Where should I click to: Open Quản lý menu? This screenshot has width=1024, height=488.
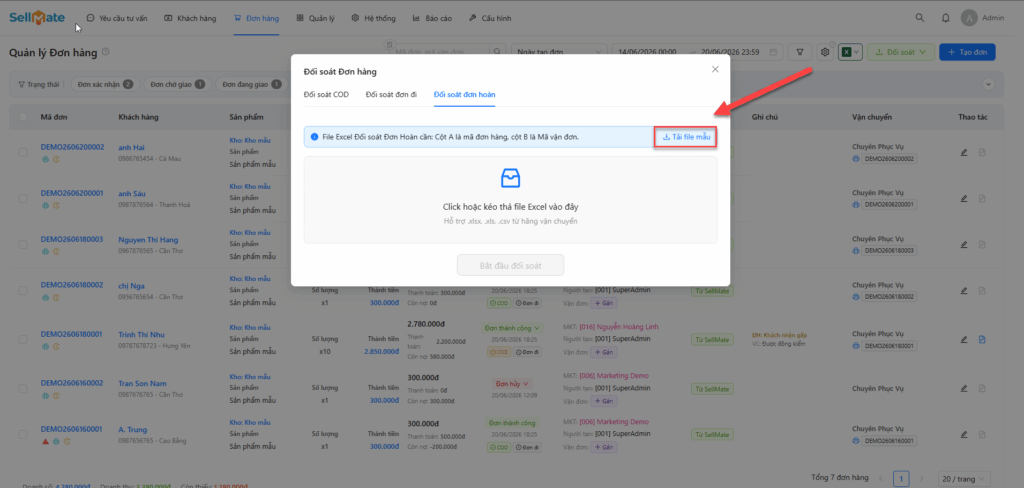(315, 18)
